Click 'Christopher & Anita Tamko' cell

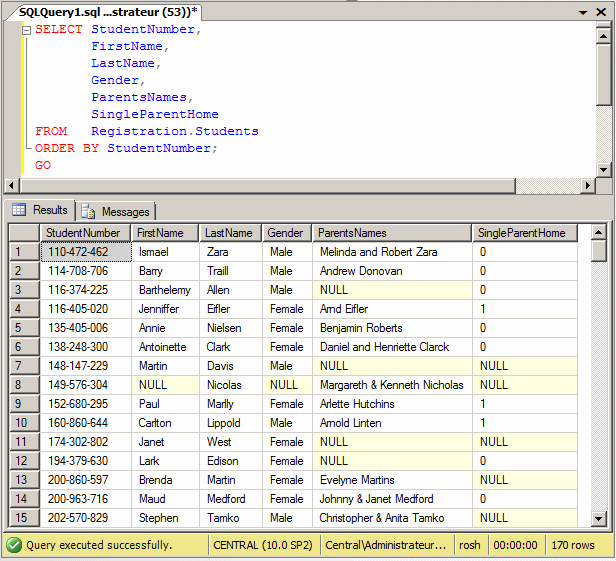click(392, 518)
